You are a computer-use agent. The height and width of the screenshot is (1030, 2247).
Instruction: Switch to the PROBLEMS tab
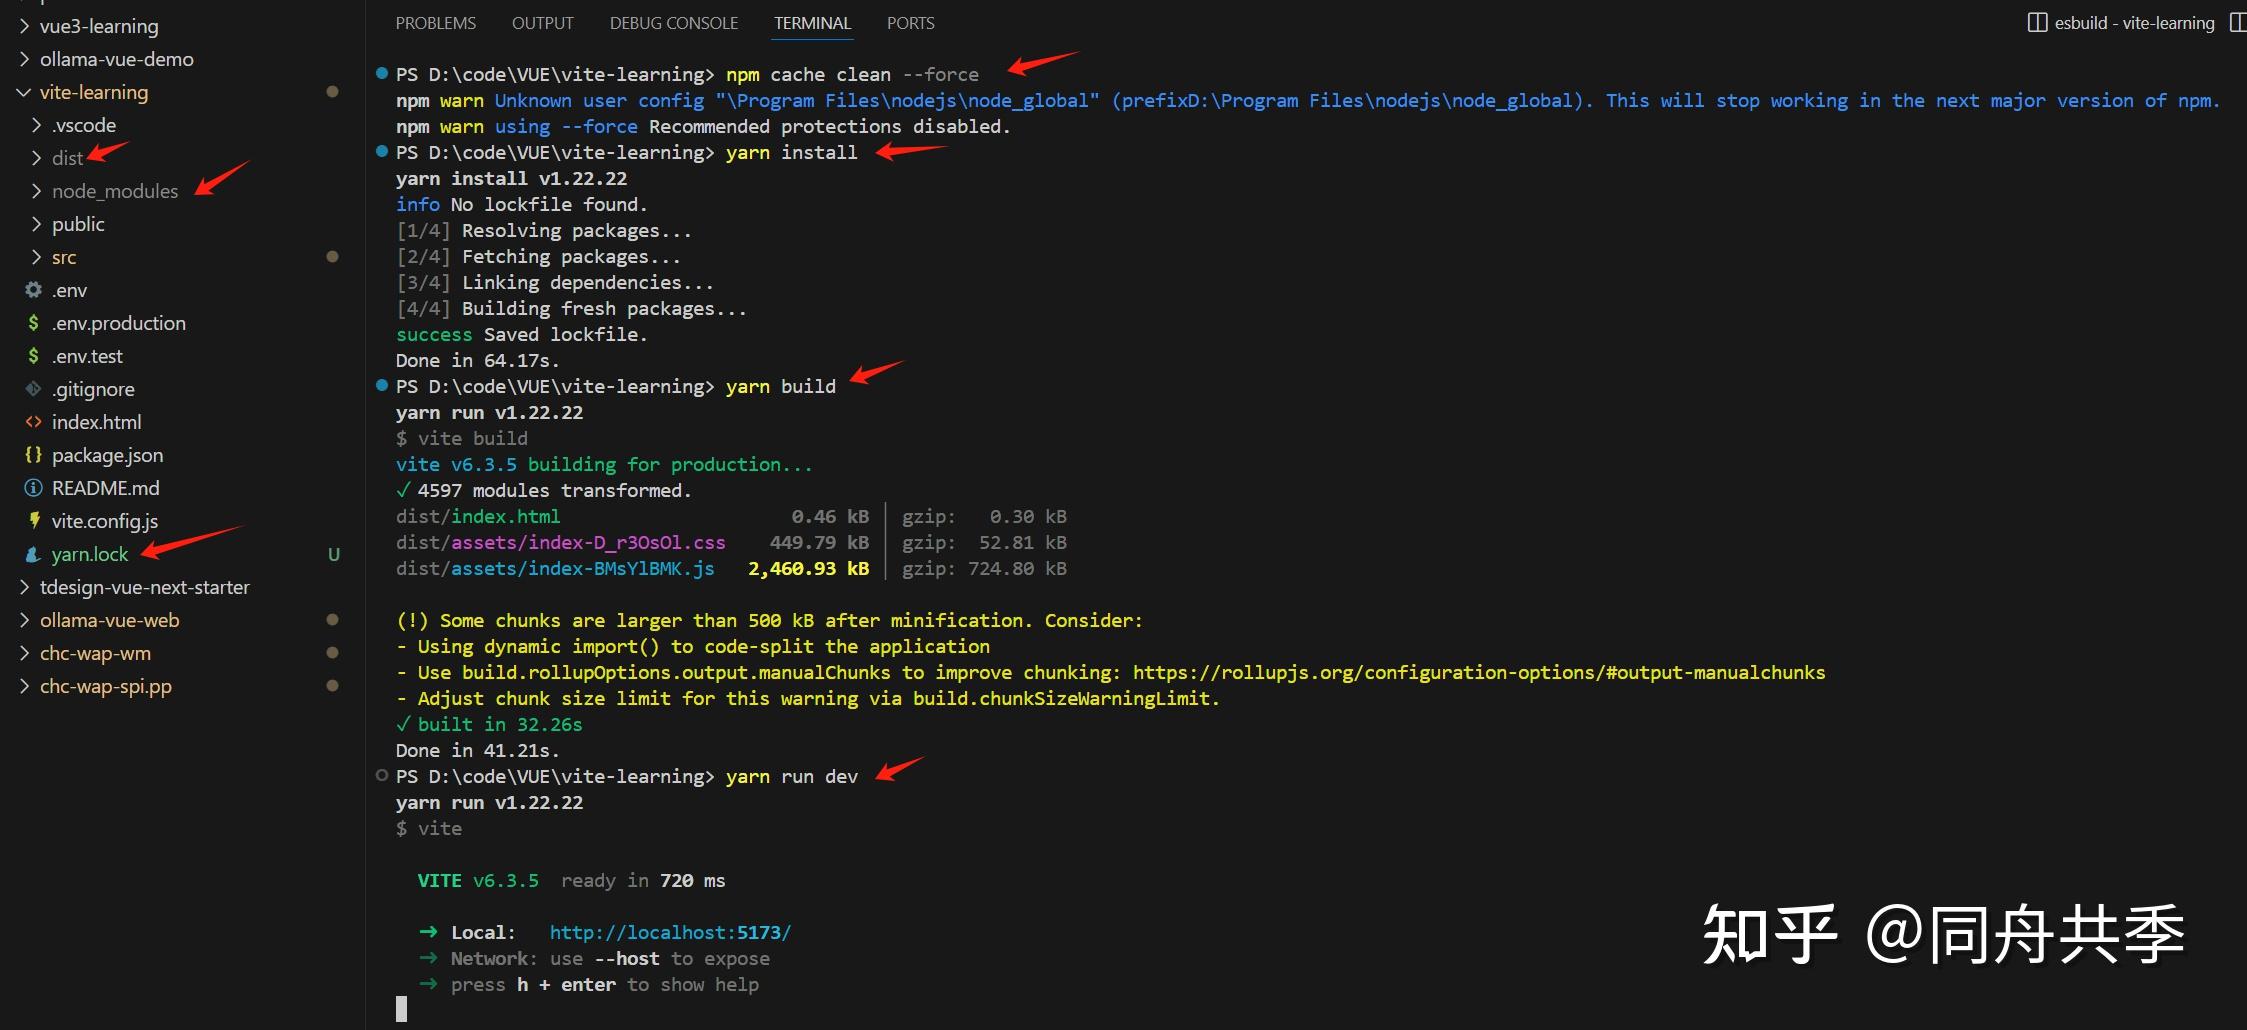pos(435,23)
